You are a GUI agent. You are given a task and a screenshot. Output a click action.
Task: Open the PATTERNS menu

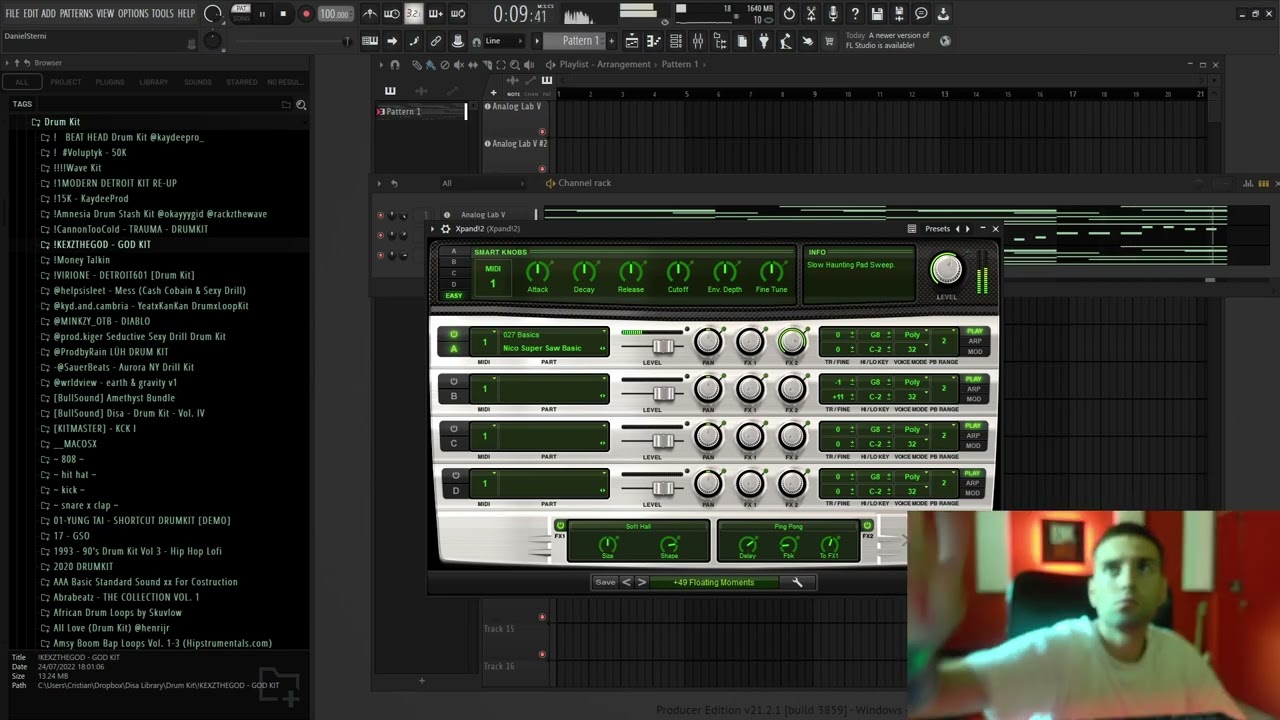[x=76, y=14]
